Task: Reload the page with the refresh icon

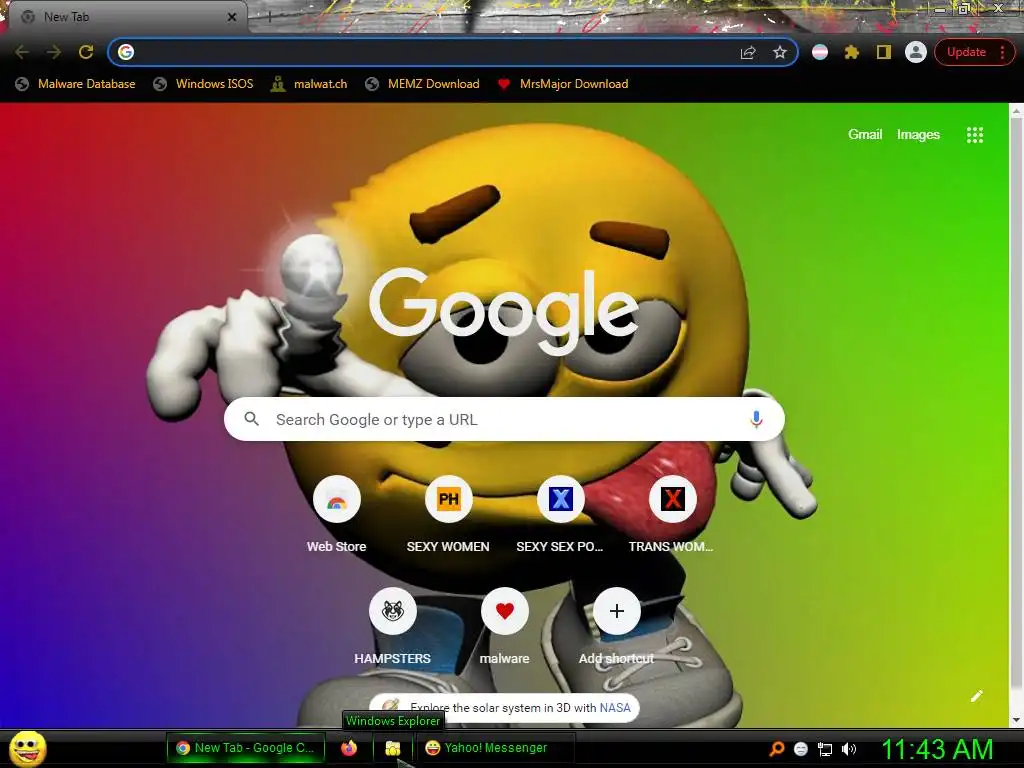Action: pyautogui.click(x=86, y=52)
